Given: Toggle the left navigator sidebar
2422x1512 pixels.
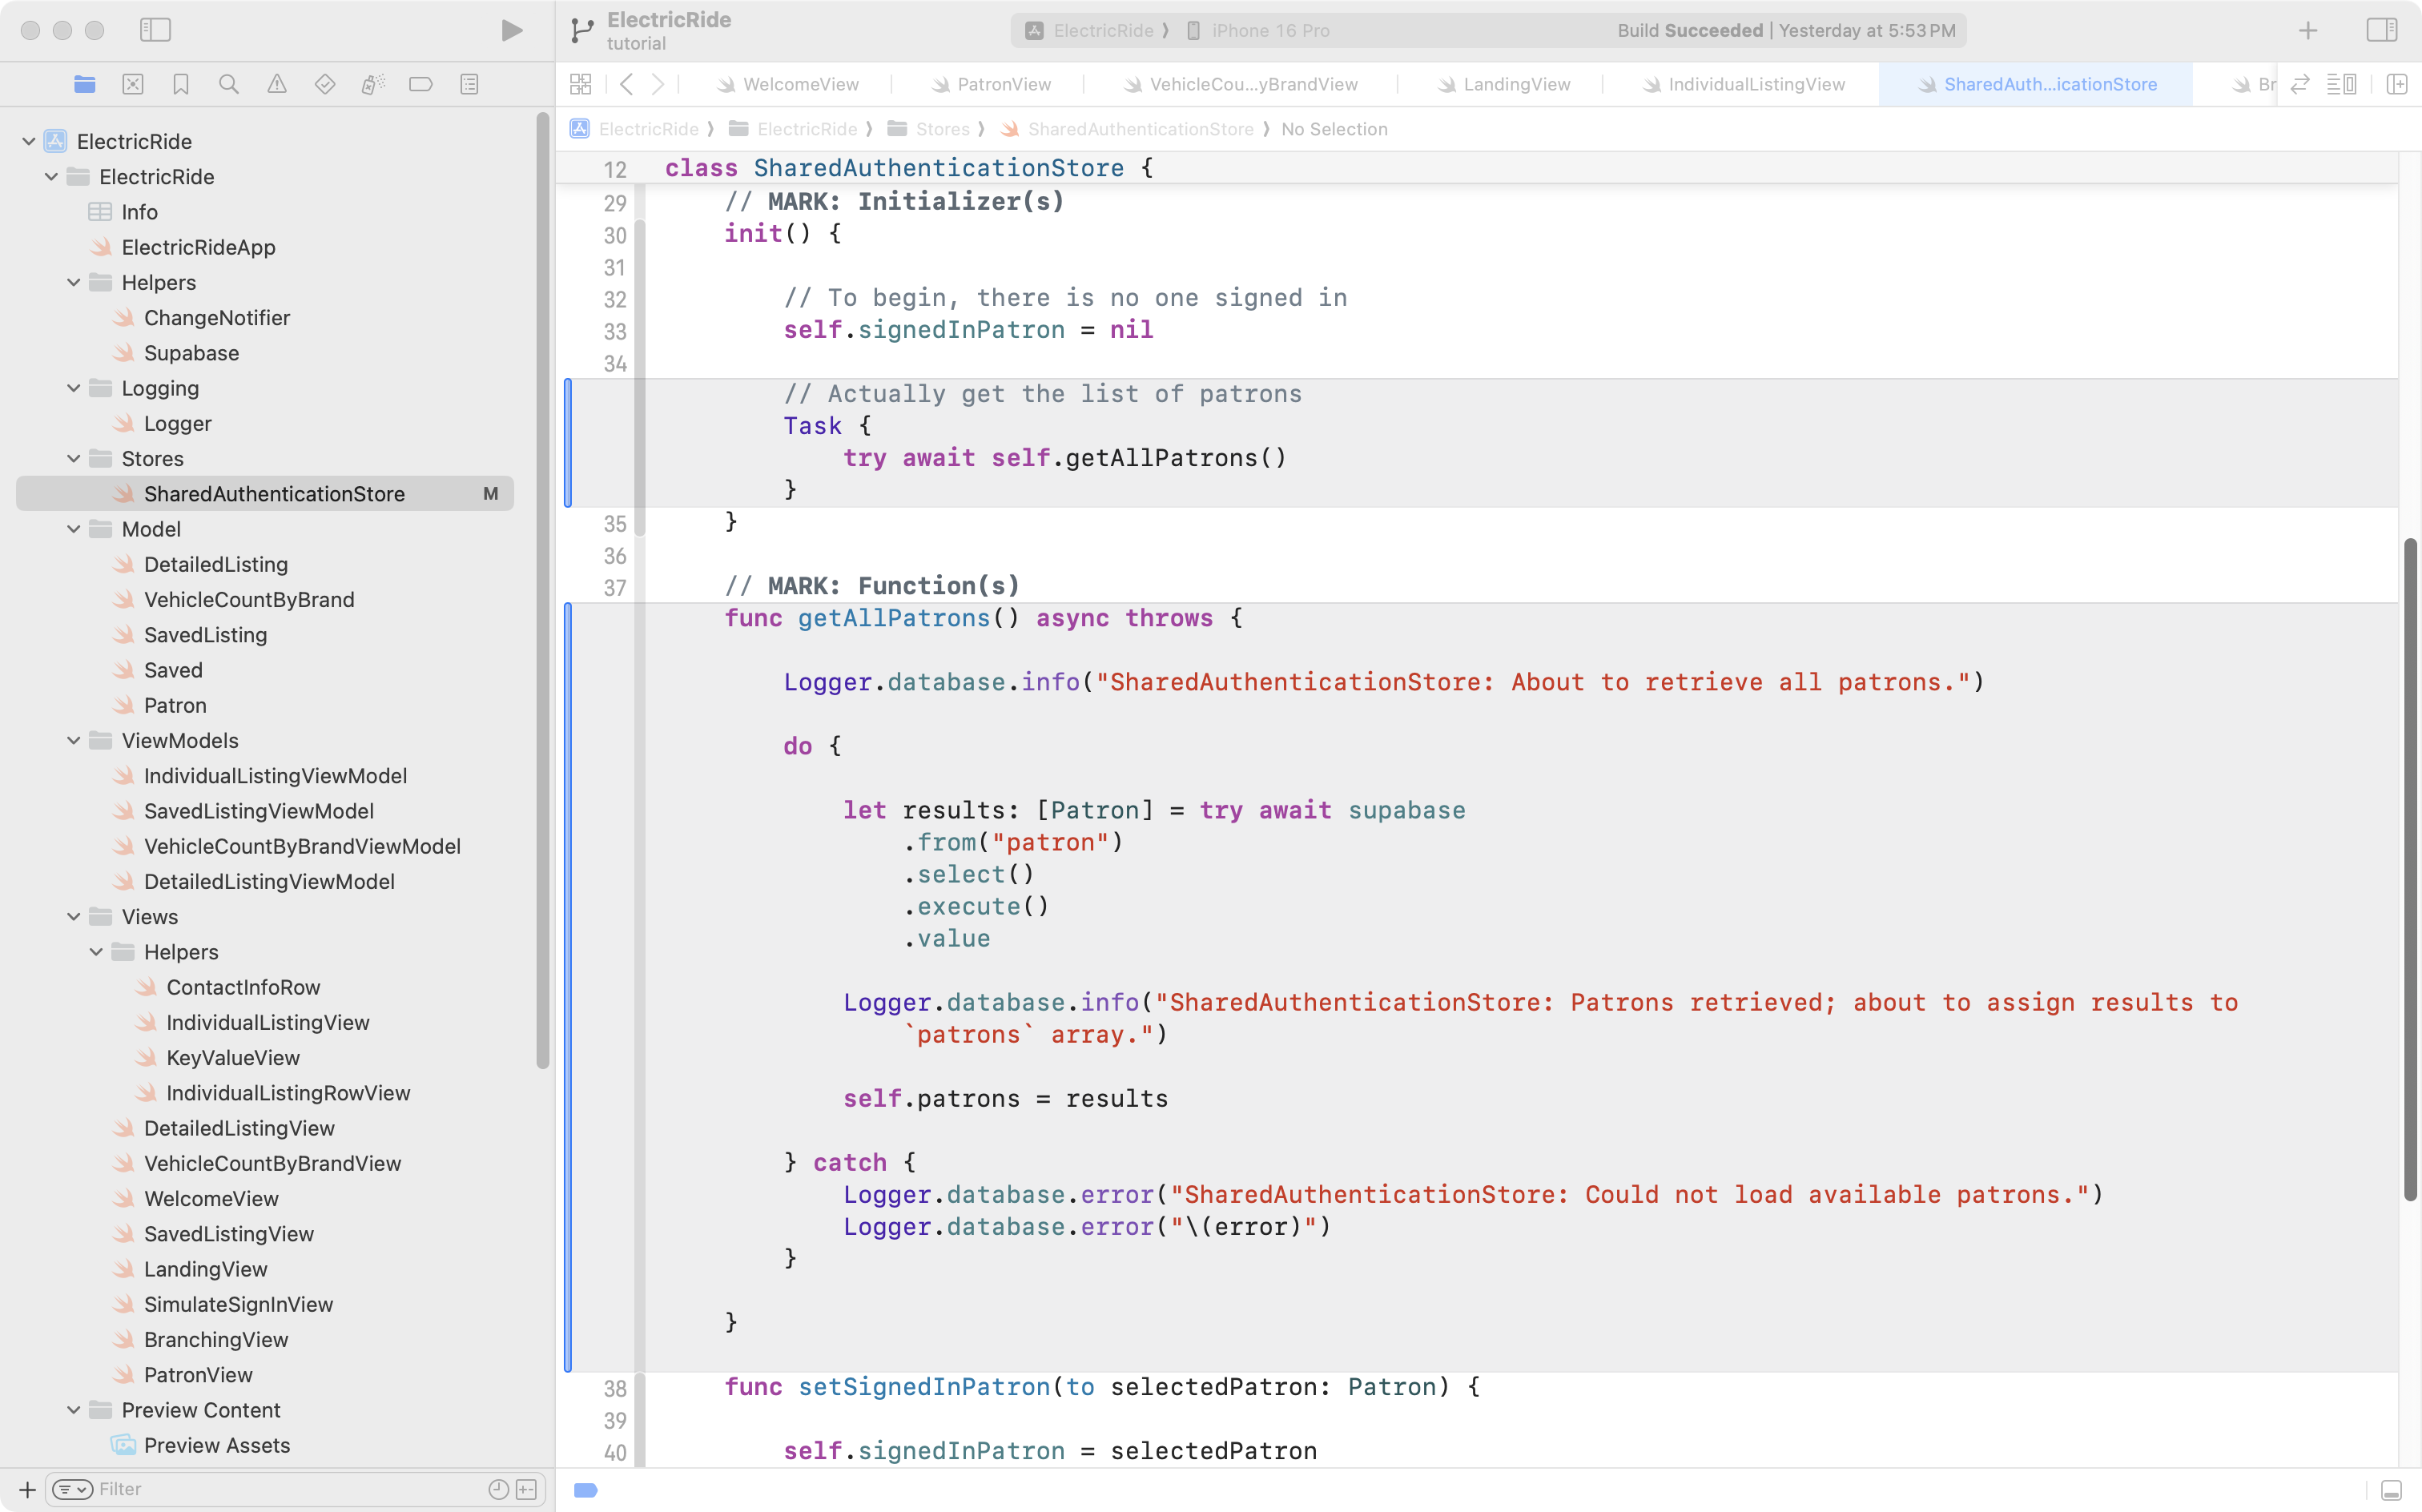Looking at the screenshot, I should pyautogui.click(x=155, y=30).
